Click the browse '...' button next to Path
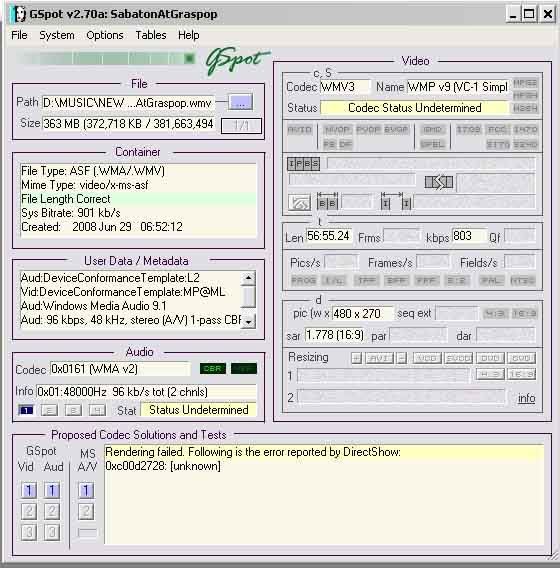This screenshot has width=560, height=568. point(241,103)
